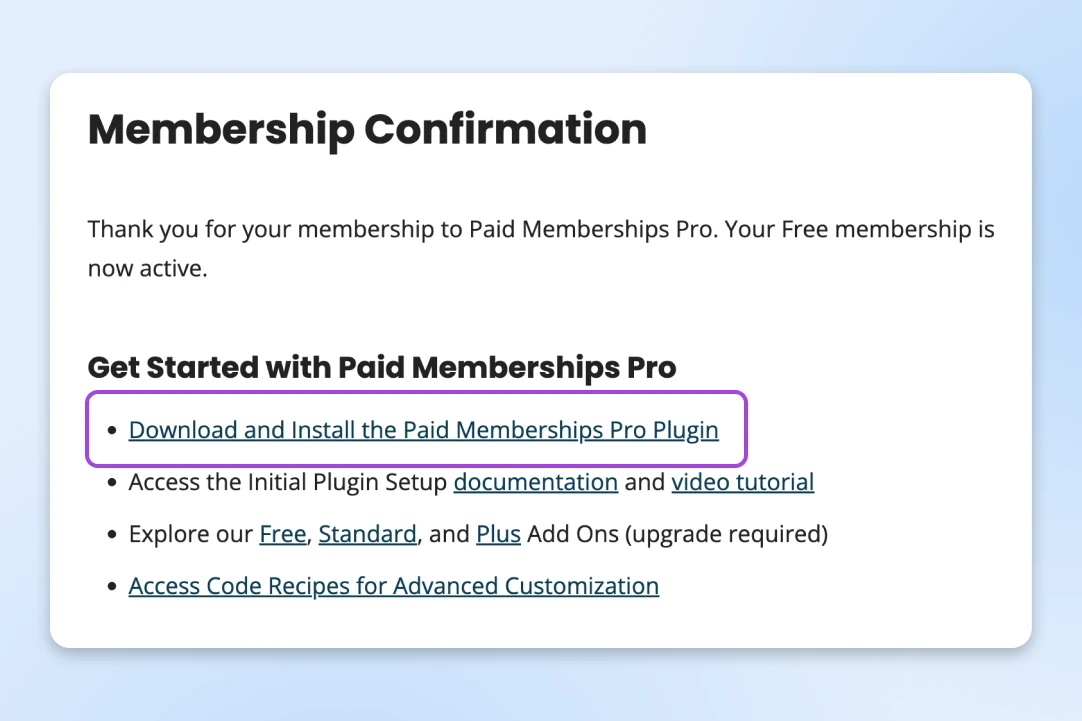
Task: Open the video tutorial link
Action: (x=742, y=482)
